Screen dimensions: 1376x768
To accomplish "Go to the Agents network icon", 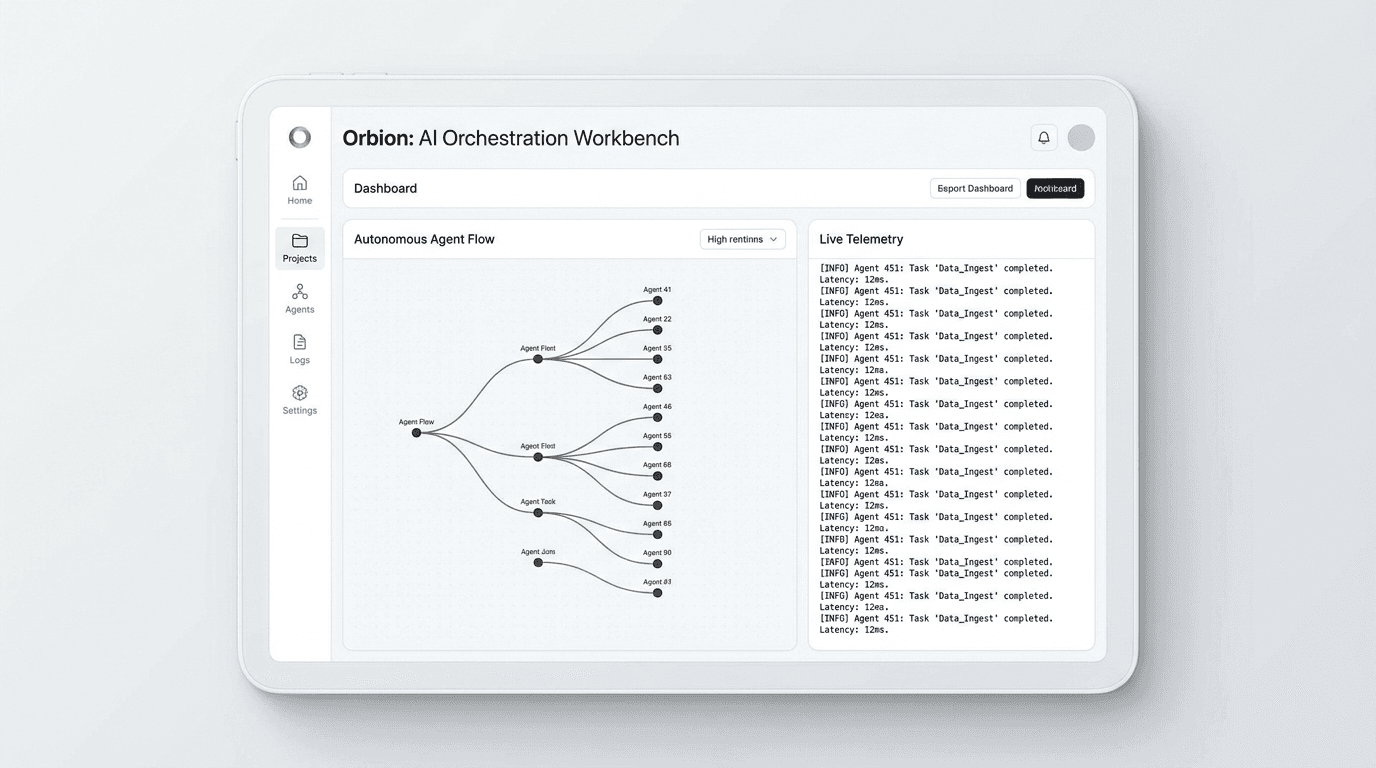I will (x=300, y=292).
